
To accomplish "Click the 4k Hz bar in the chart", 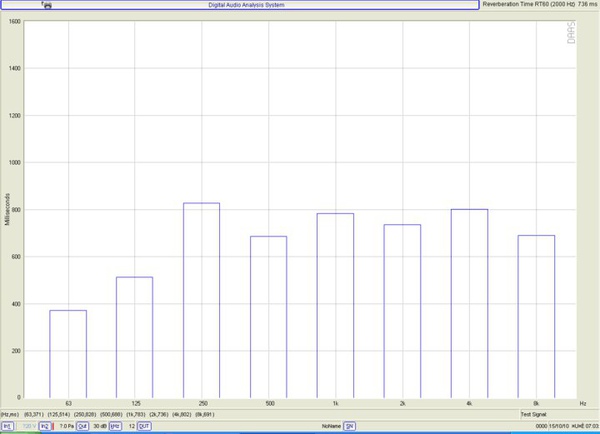I will point(470,303).
